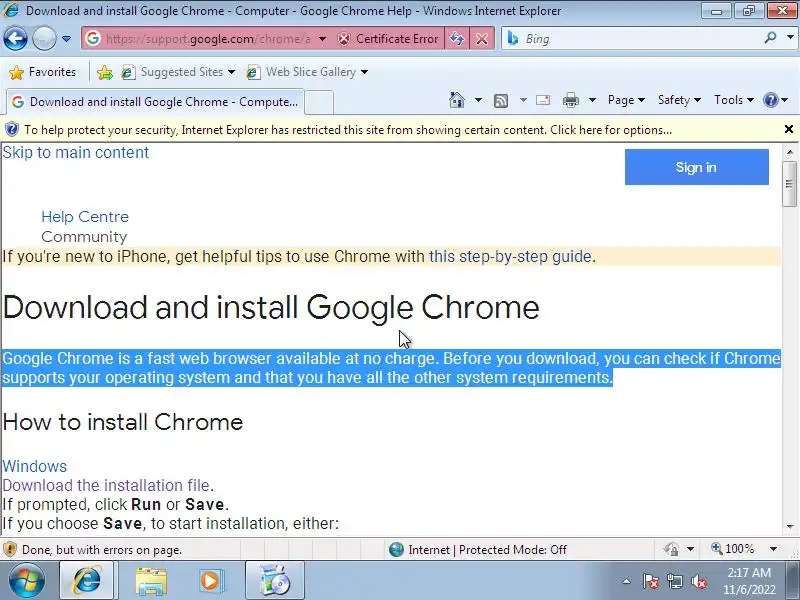This screenshot has height=600, width=800.
Task: Click the status bar privacy lock icon
Action: (x=671, y=549)
